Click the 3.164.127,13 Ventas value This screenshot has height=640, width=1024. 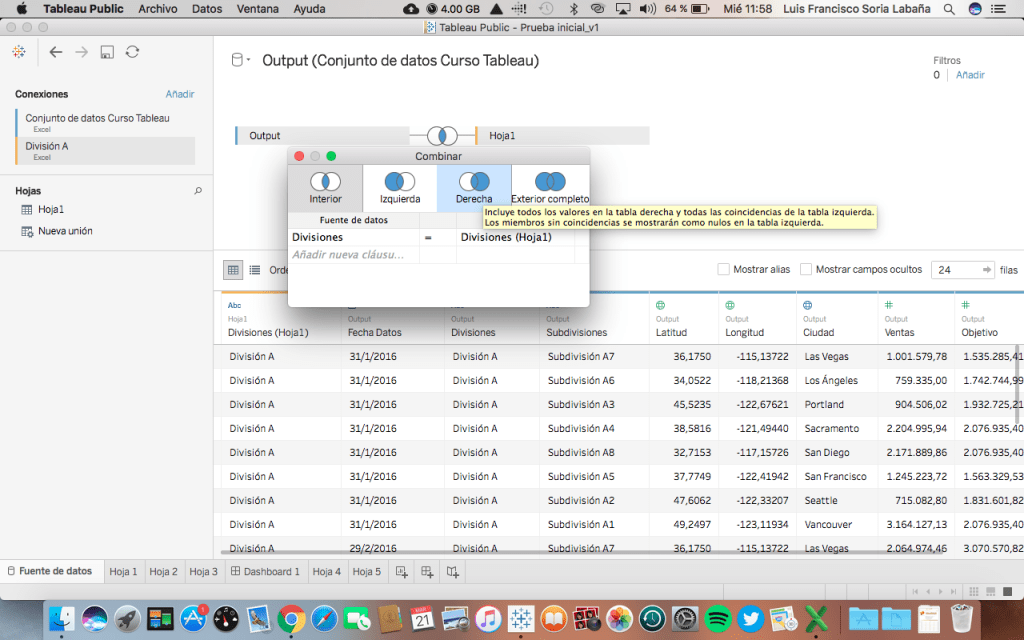click(x=916, y=524)
